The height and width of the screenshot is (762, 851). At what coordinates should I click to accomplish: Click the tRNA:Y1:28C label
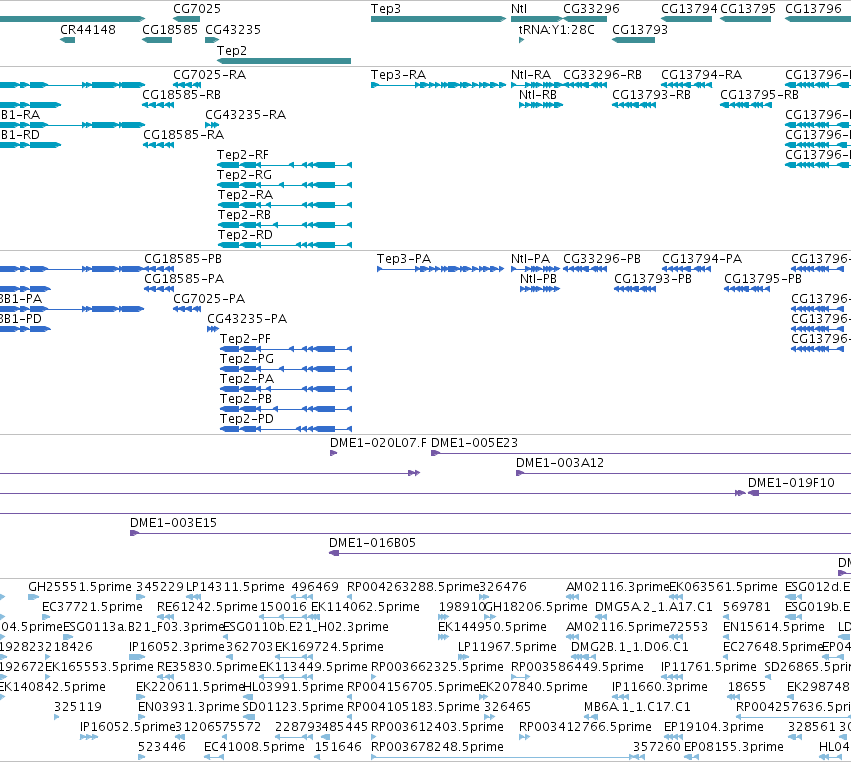556,29
